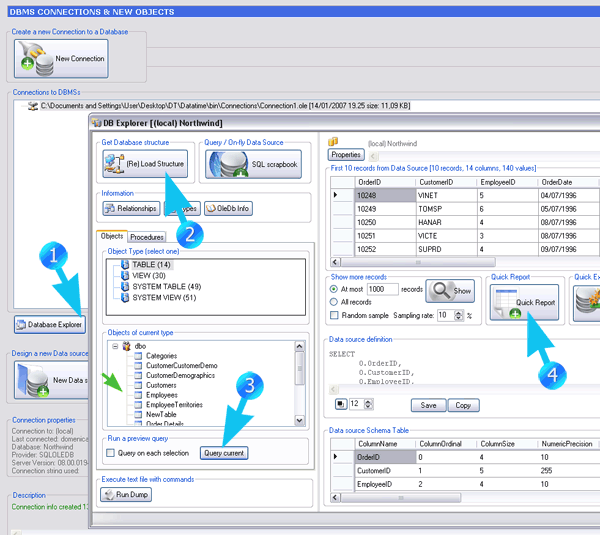Adjust the Sampling rate stepper
The height and width of the screenshot is (535, 600).
pyautogui.click(x=458, y=315)
